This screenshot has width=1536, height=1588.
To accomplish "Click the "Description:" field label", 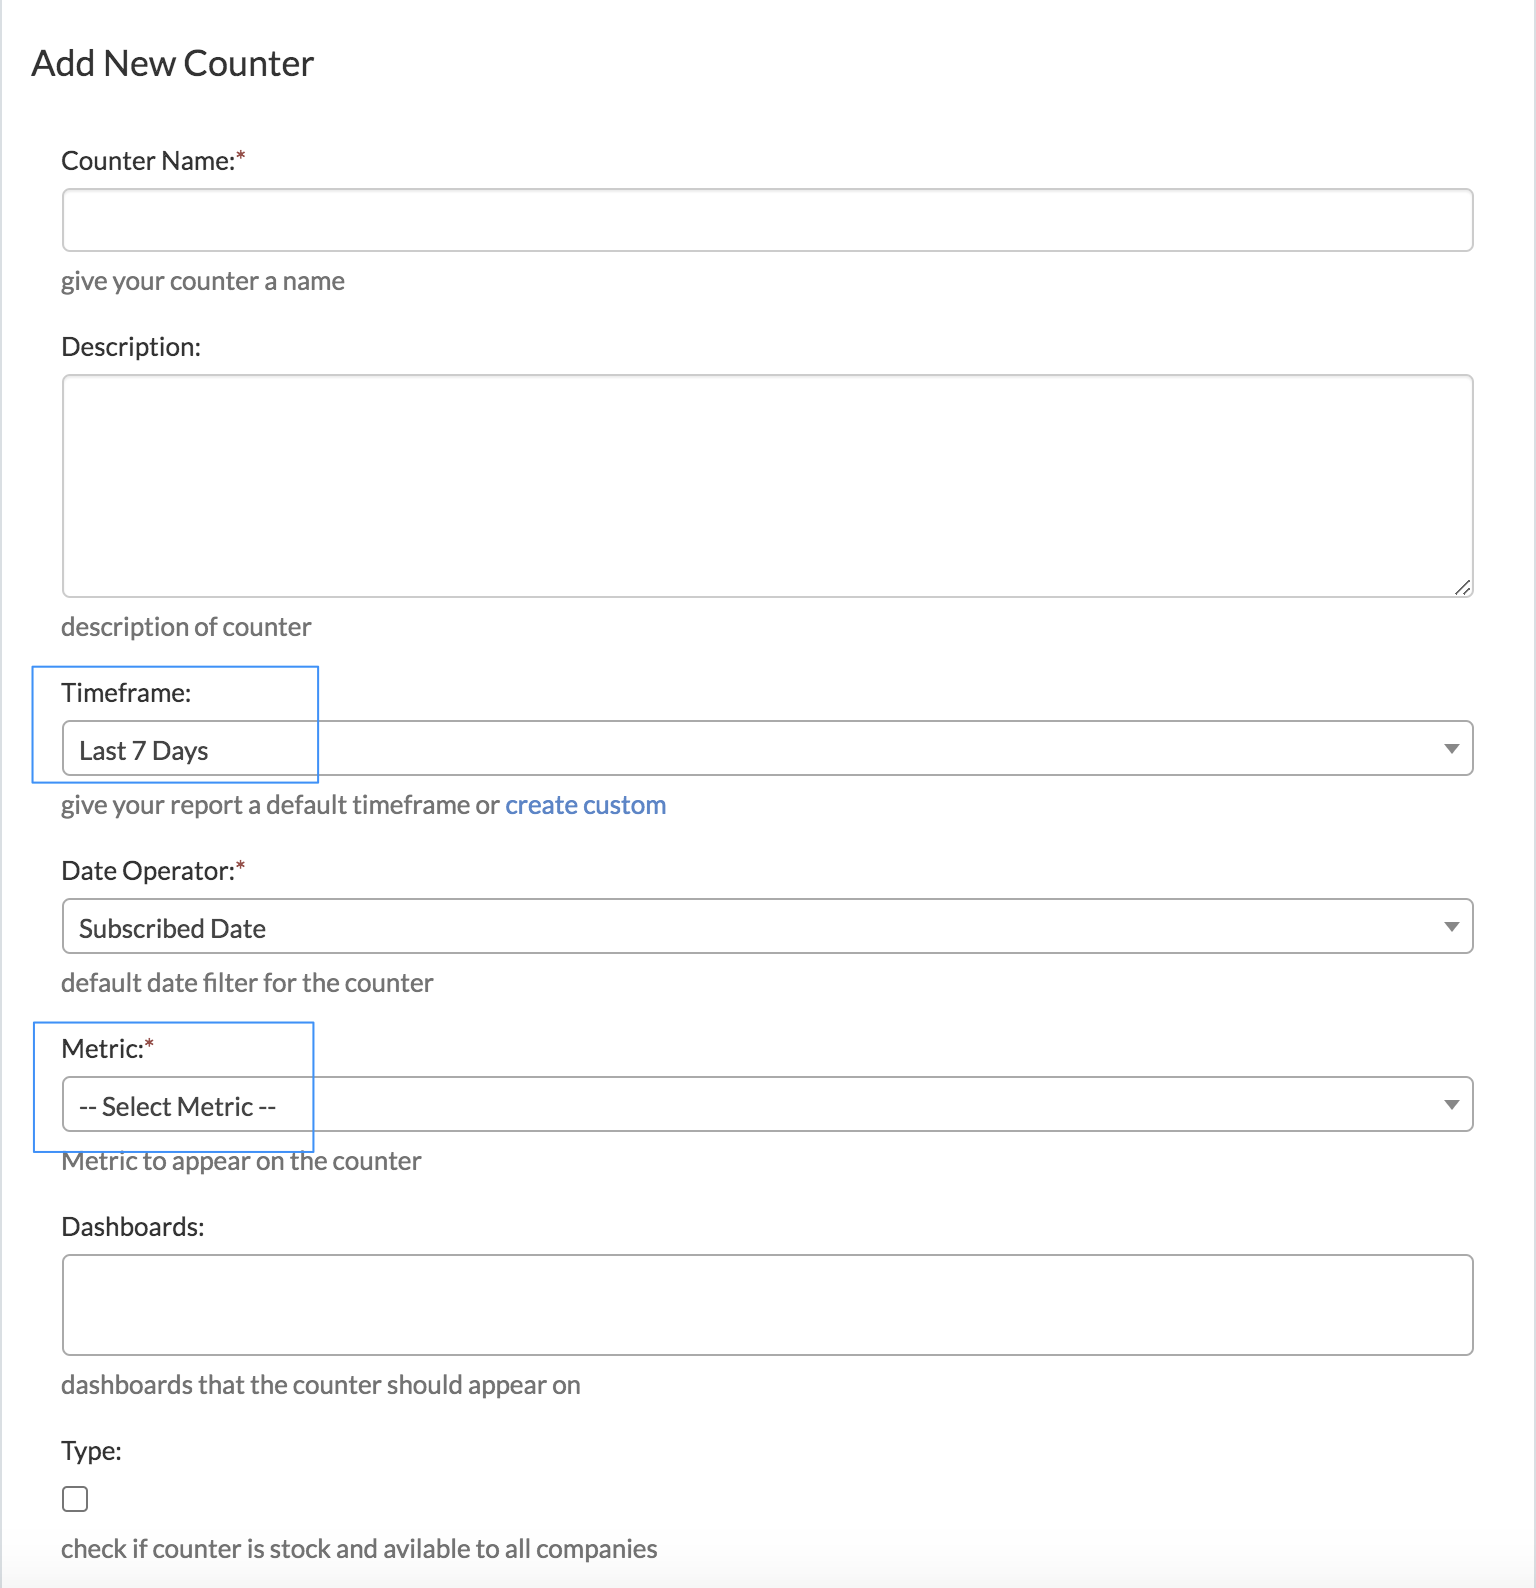I will pos(131,347).
